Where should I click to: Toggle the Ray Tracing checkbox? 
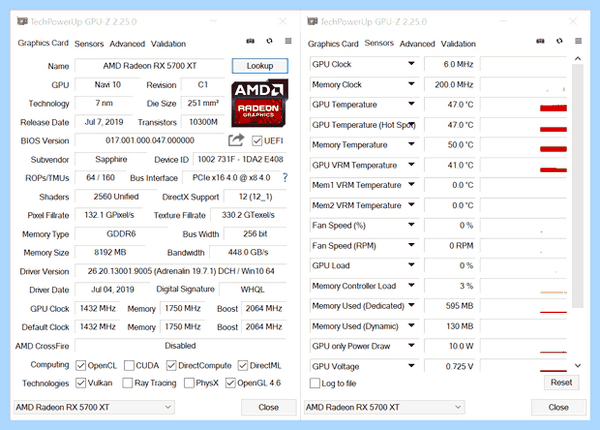pyautogui.click(x=127, y=383)
